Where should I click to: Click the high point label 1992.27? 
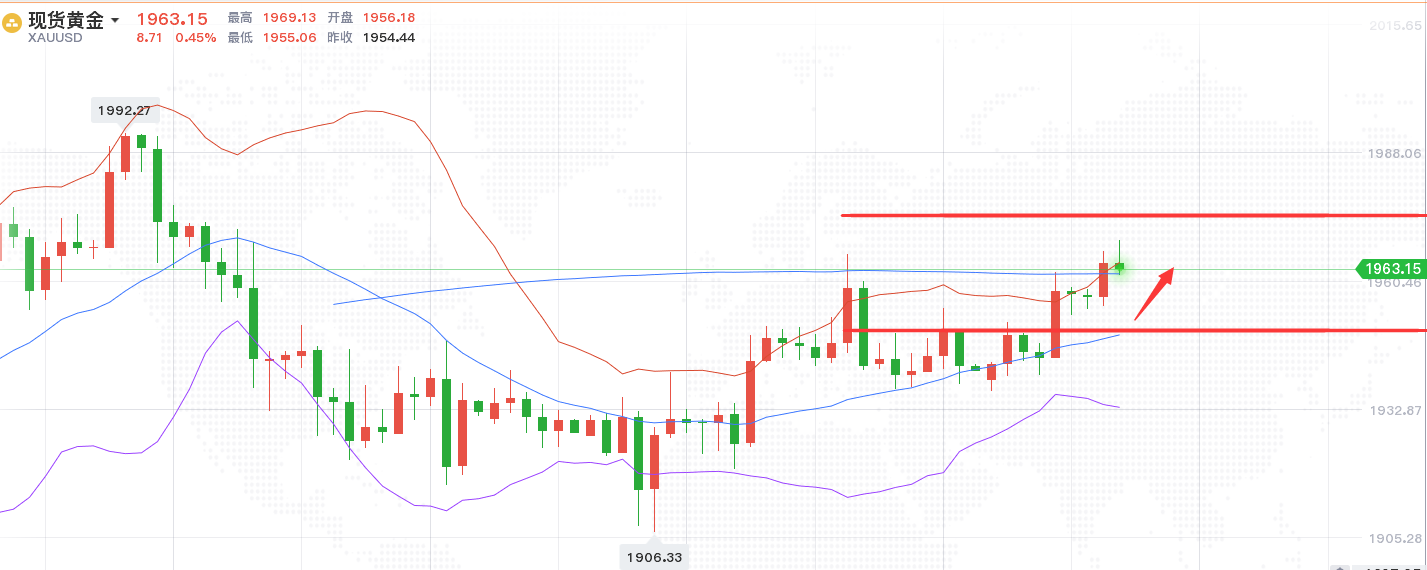(x=125, y=111)
